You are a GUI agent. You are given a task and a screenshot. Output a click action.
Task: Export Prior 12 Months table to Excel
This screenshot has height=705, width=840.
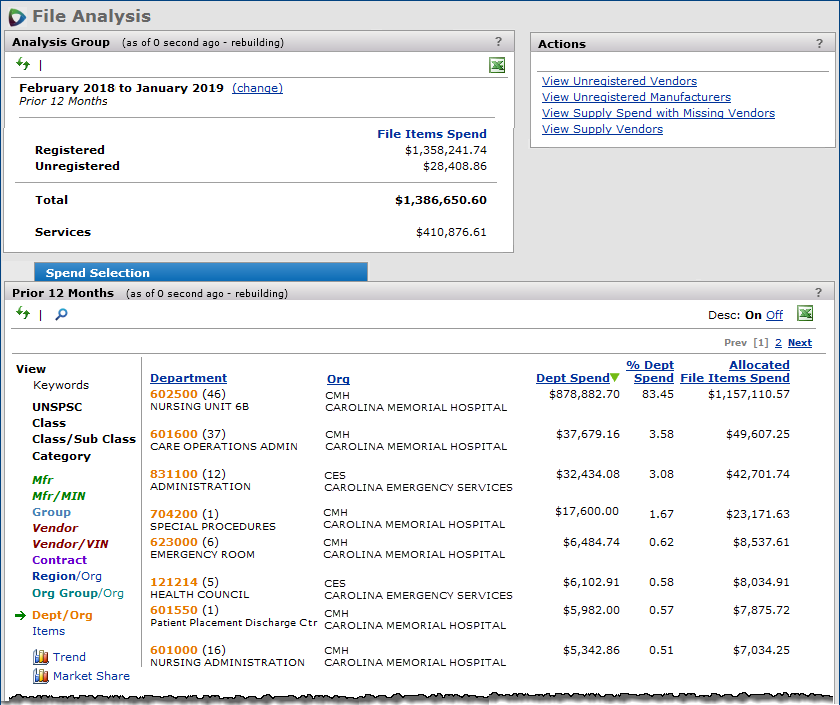805,314
